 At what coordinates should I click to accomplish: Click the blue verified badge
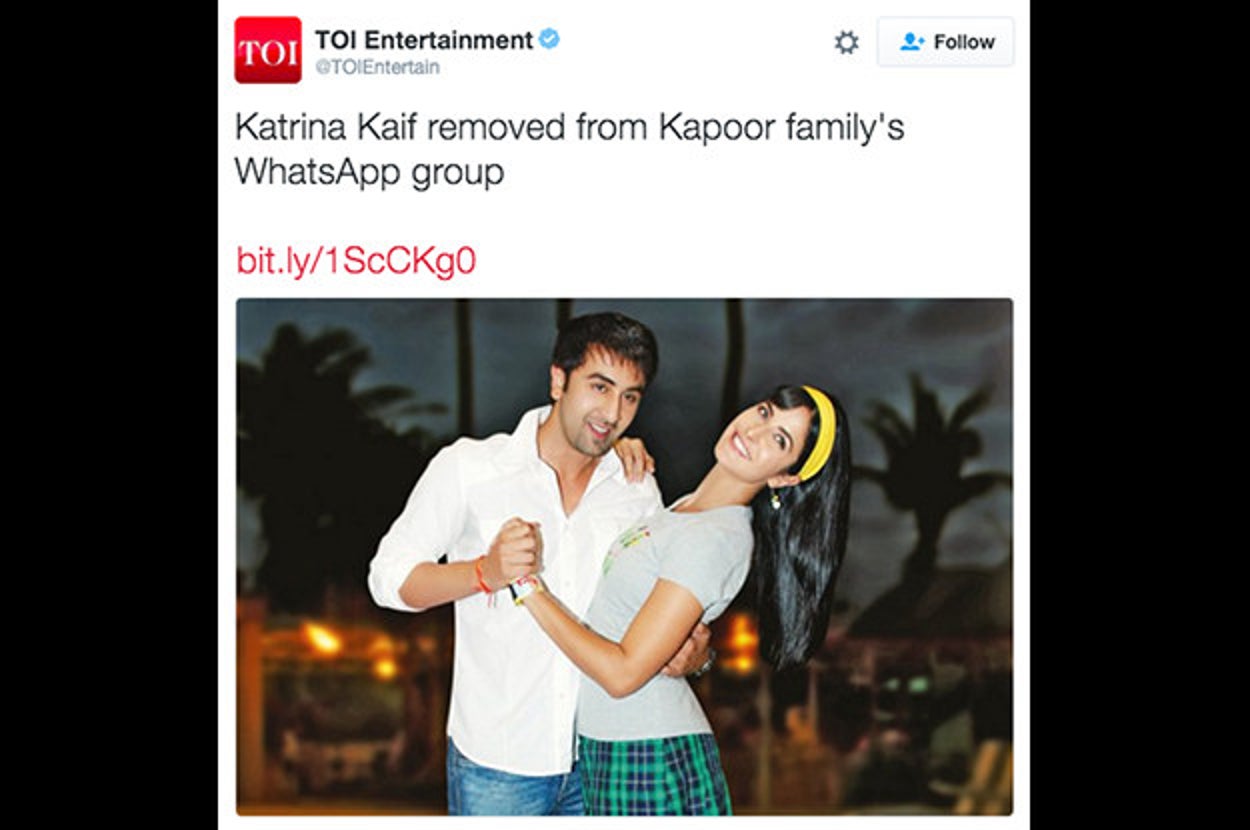(x=549, y=39)
